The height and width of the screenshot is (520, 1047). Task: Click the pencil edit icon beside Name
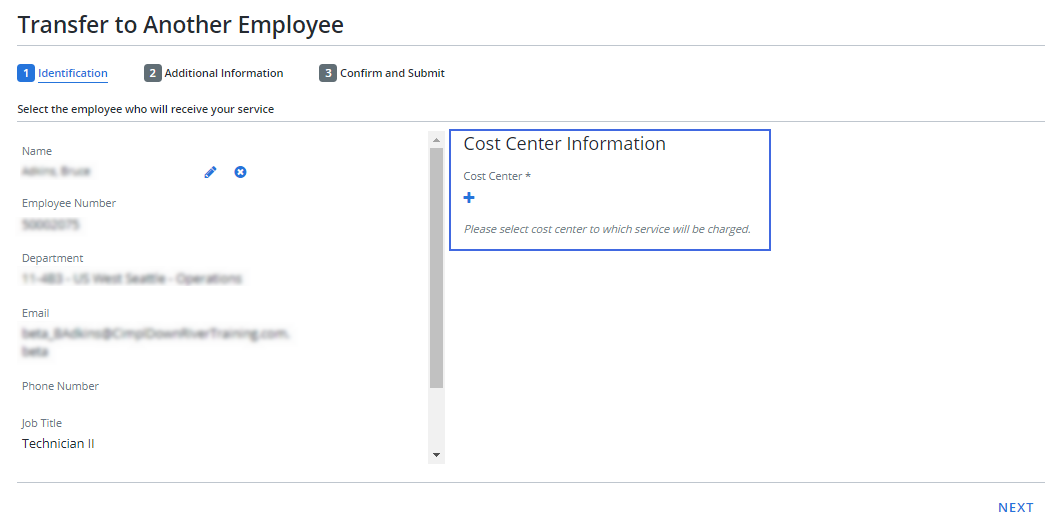tap(210, 172)
